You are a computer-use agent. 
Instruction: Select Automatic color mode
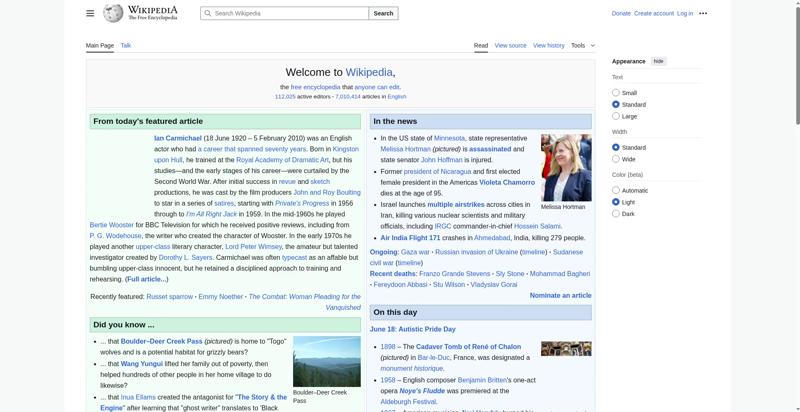[x=616, y=190]
